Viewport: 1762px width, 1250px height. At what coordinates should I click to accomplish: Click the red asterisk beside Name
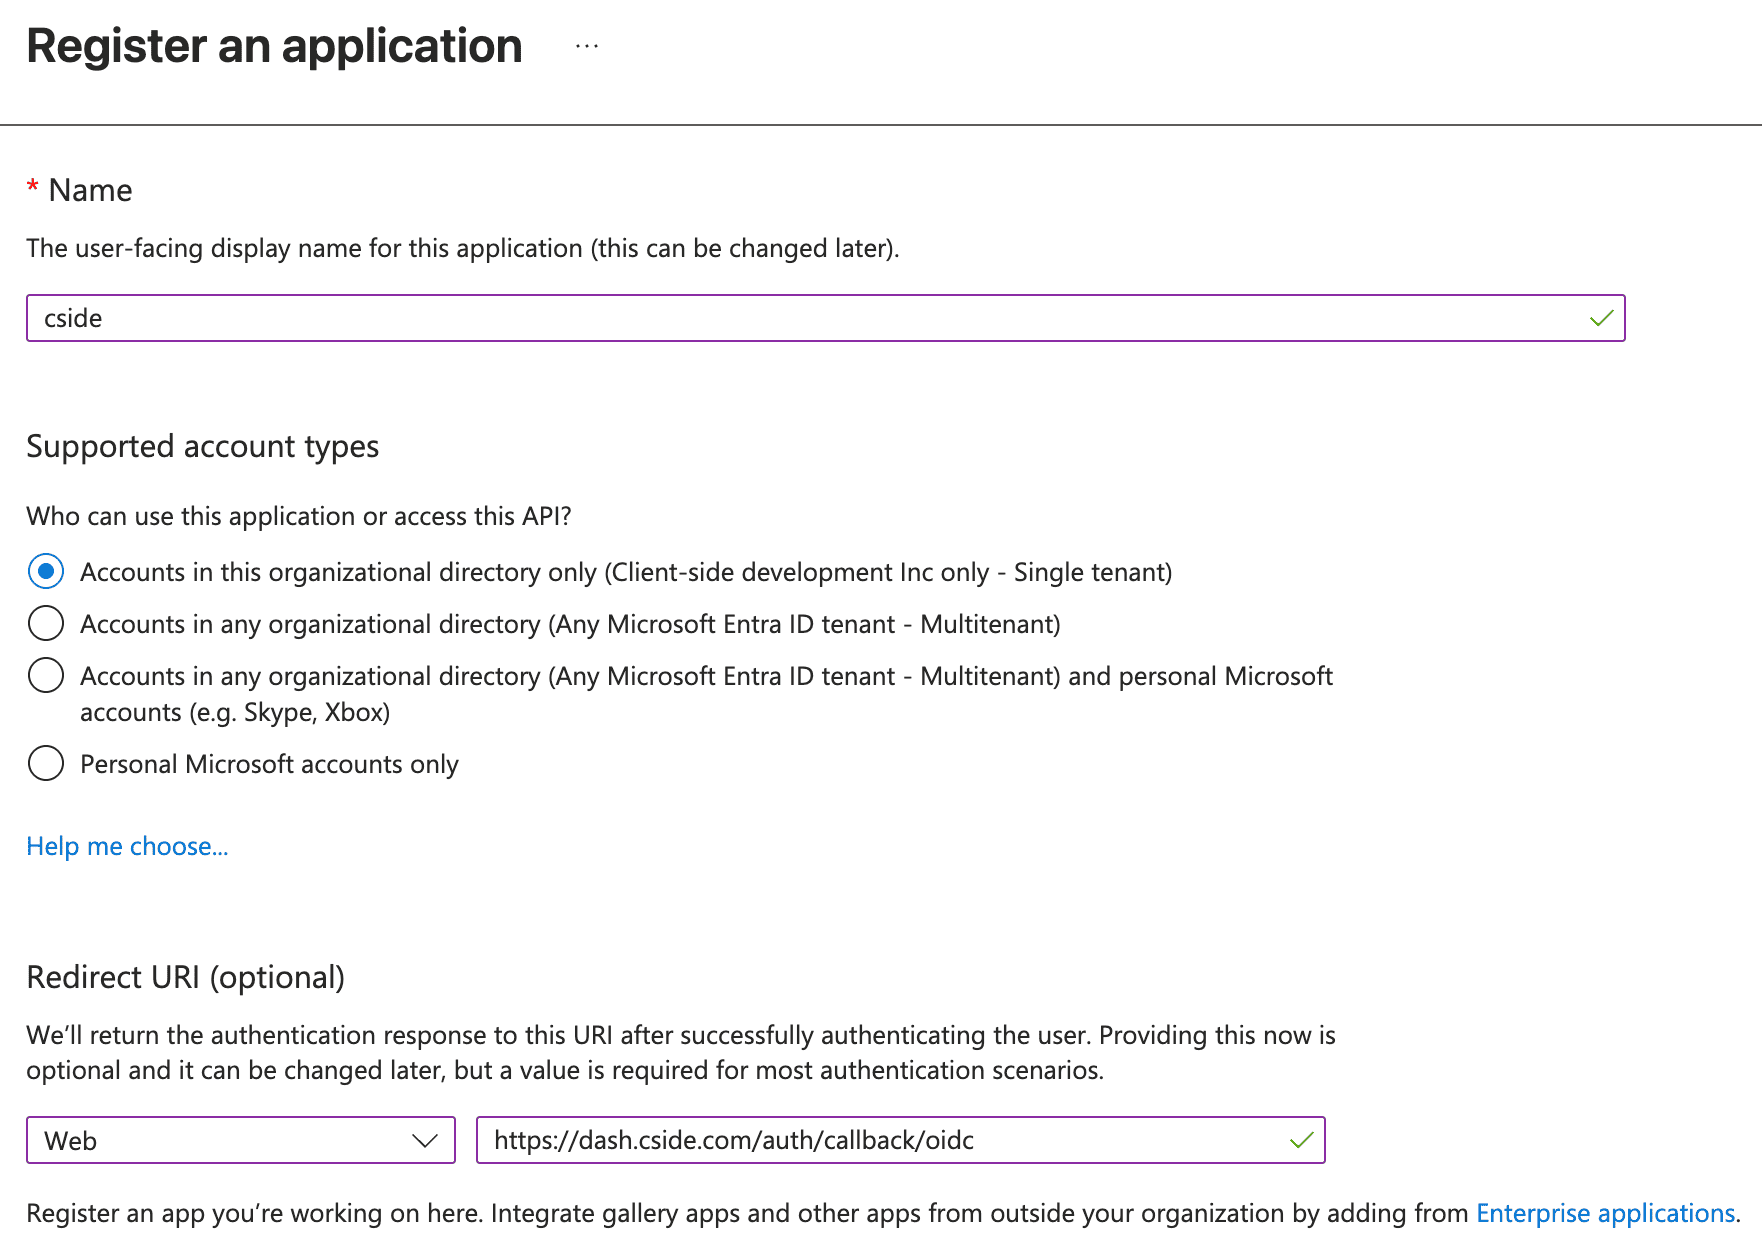(33, 186)
